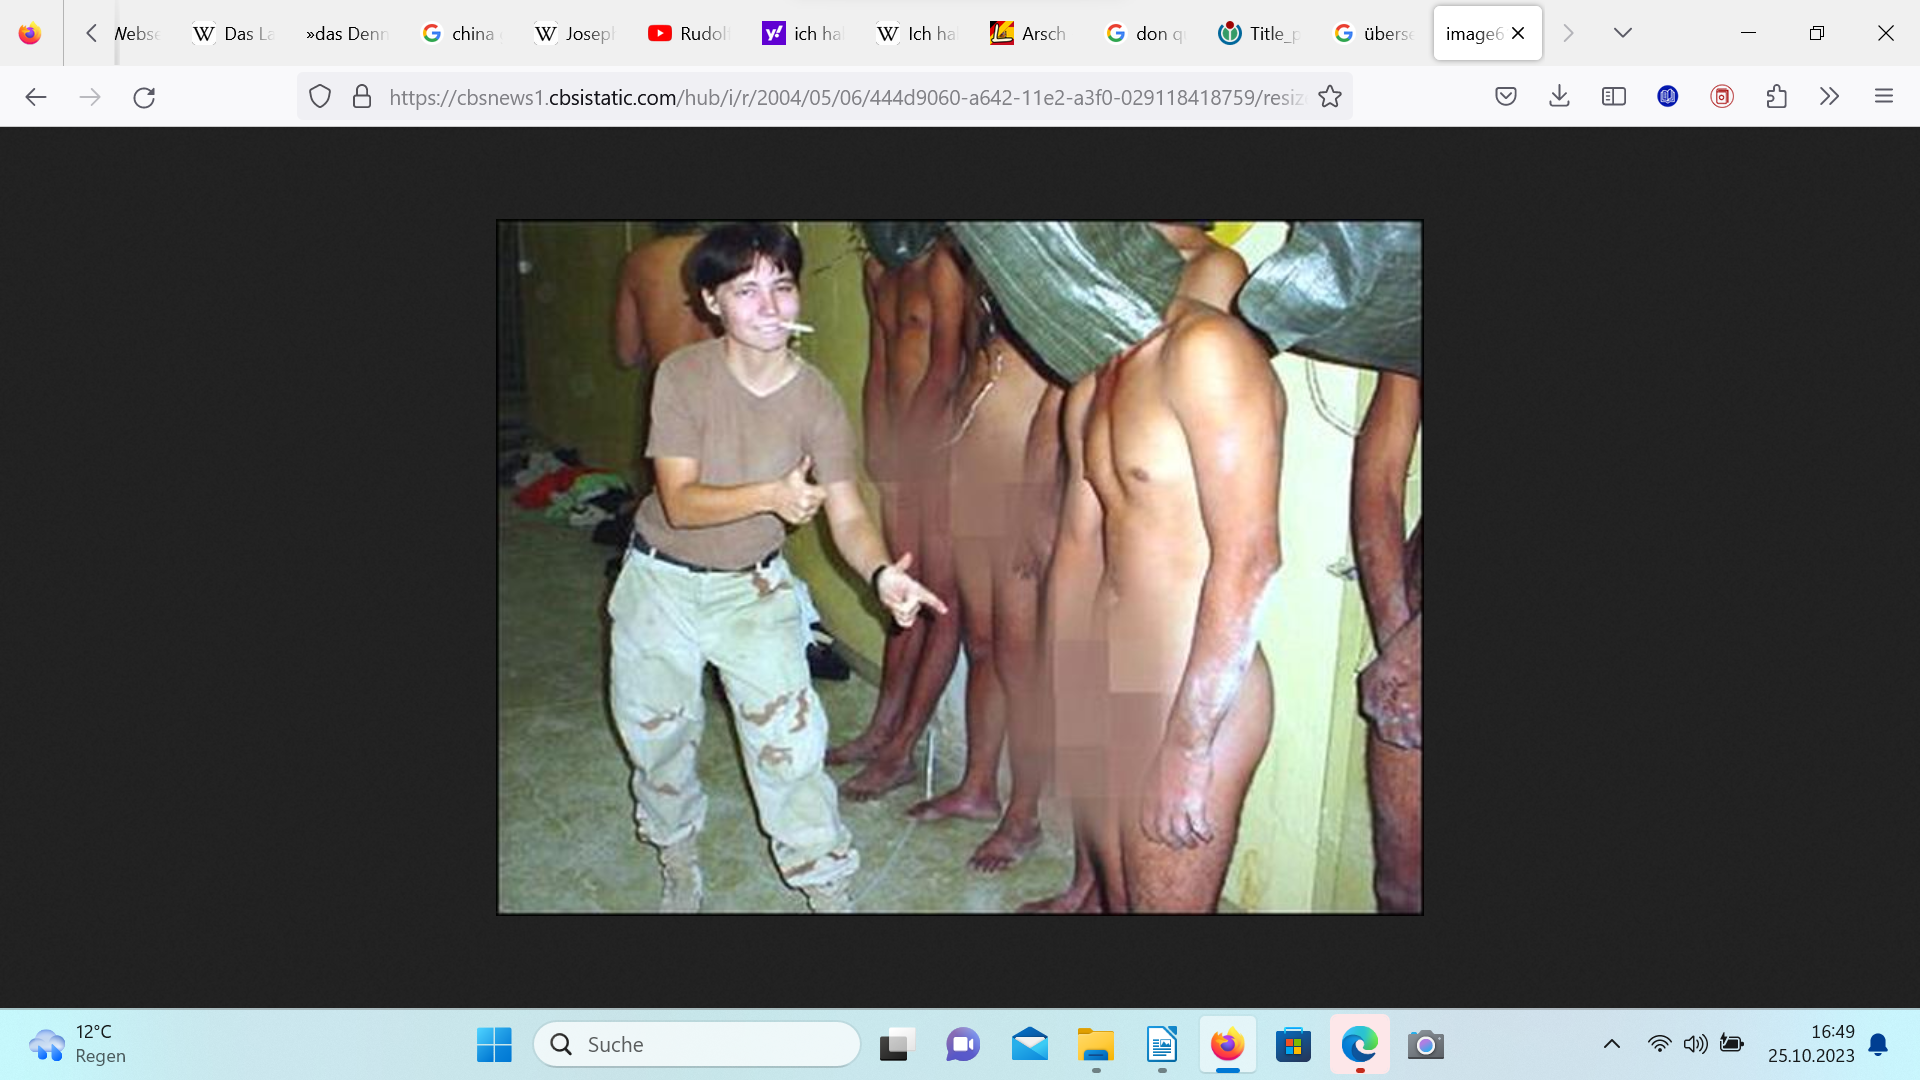Switch to the Das La Wikipedia tab
1920x1080 pixels.
click(233, 33)
